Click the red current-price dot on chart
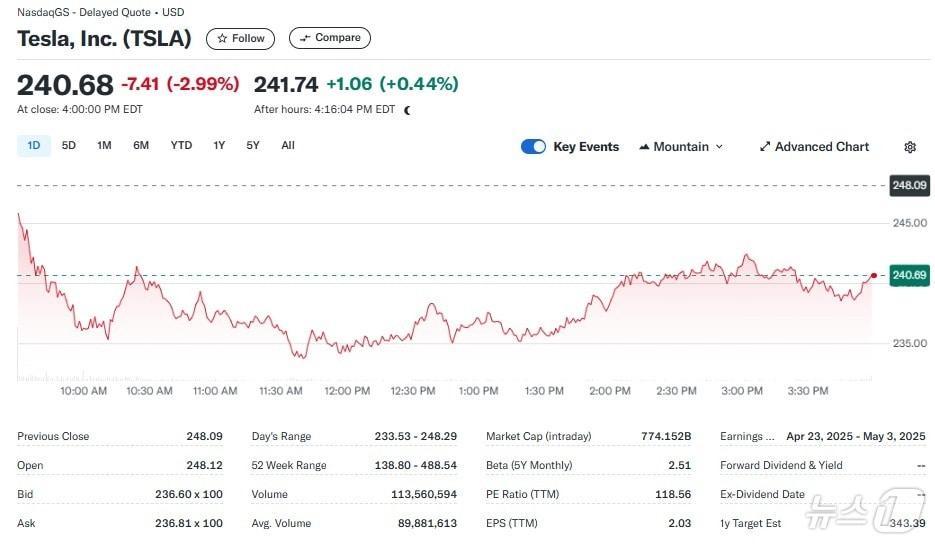The height and width of the screenshot is (545, 935). pos(874,275)
